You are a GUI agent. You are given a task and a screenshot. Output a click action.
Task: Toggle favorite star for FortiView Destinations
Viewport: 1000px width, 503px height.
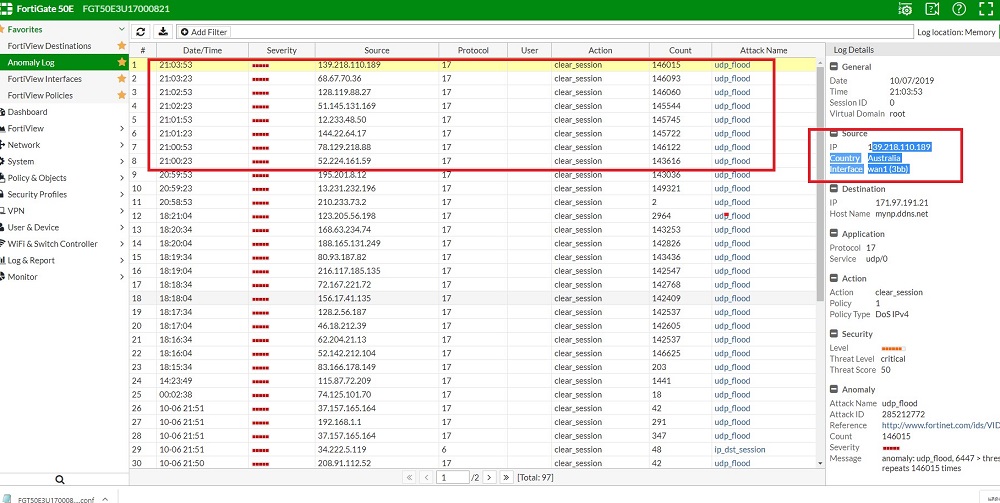(122, 46)
